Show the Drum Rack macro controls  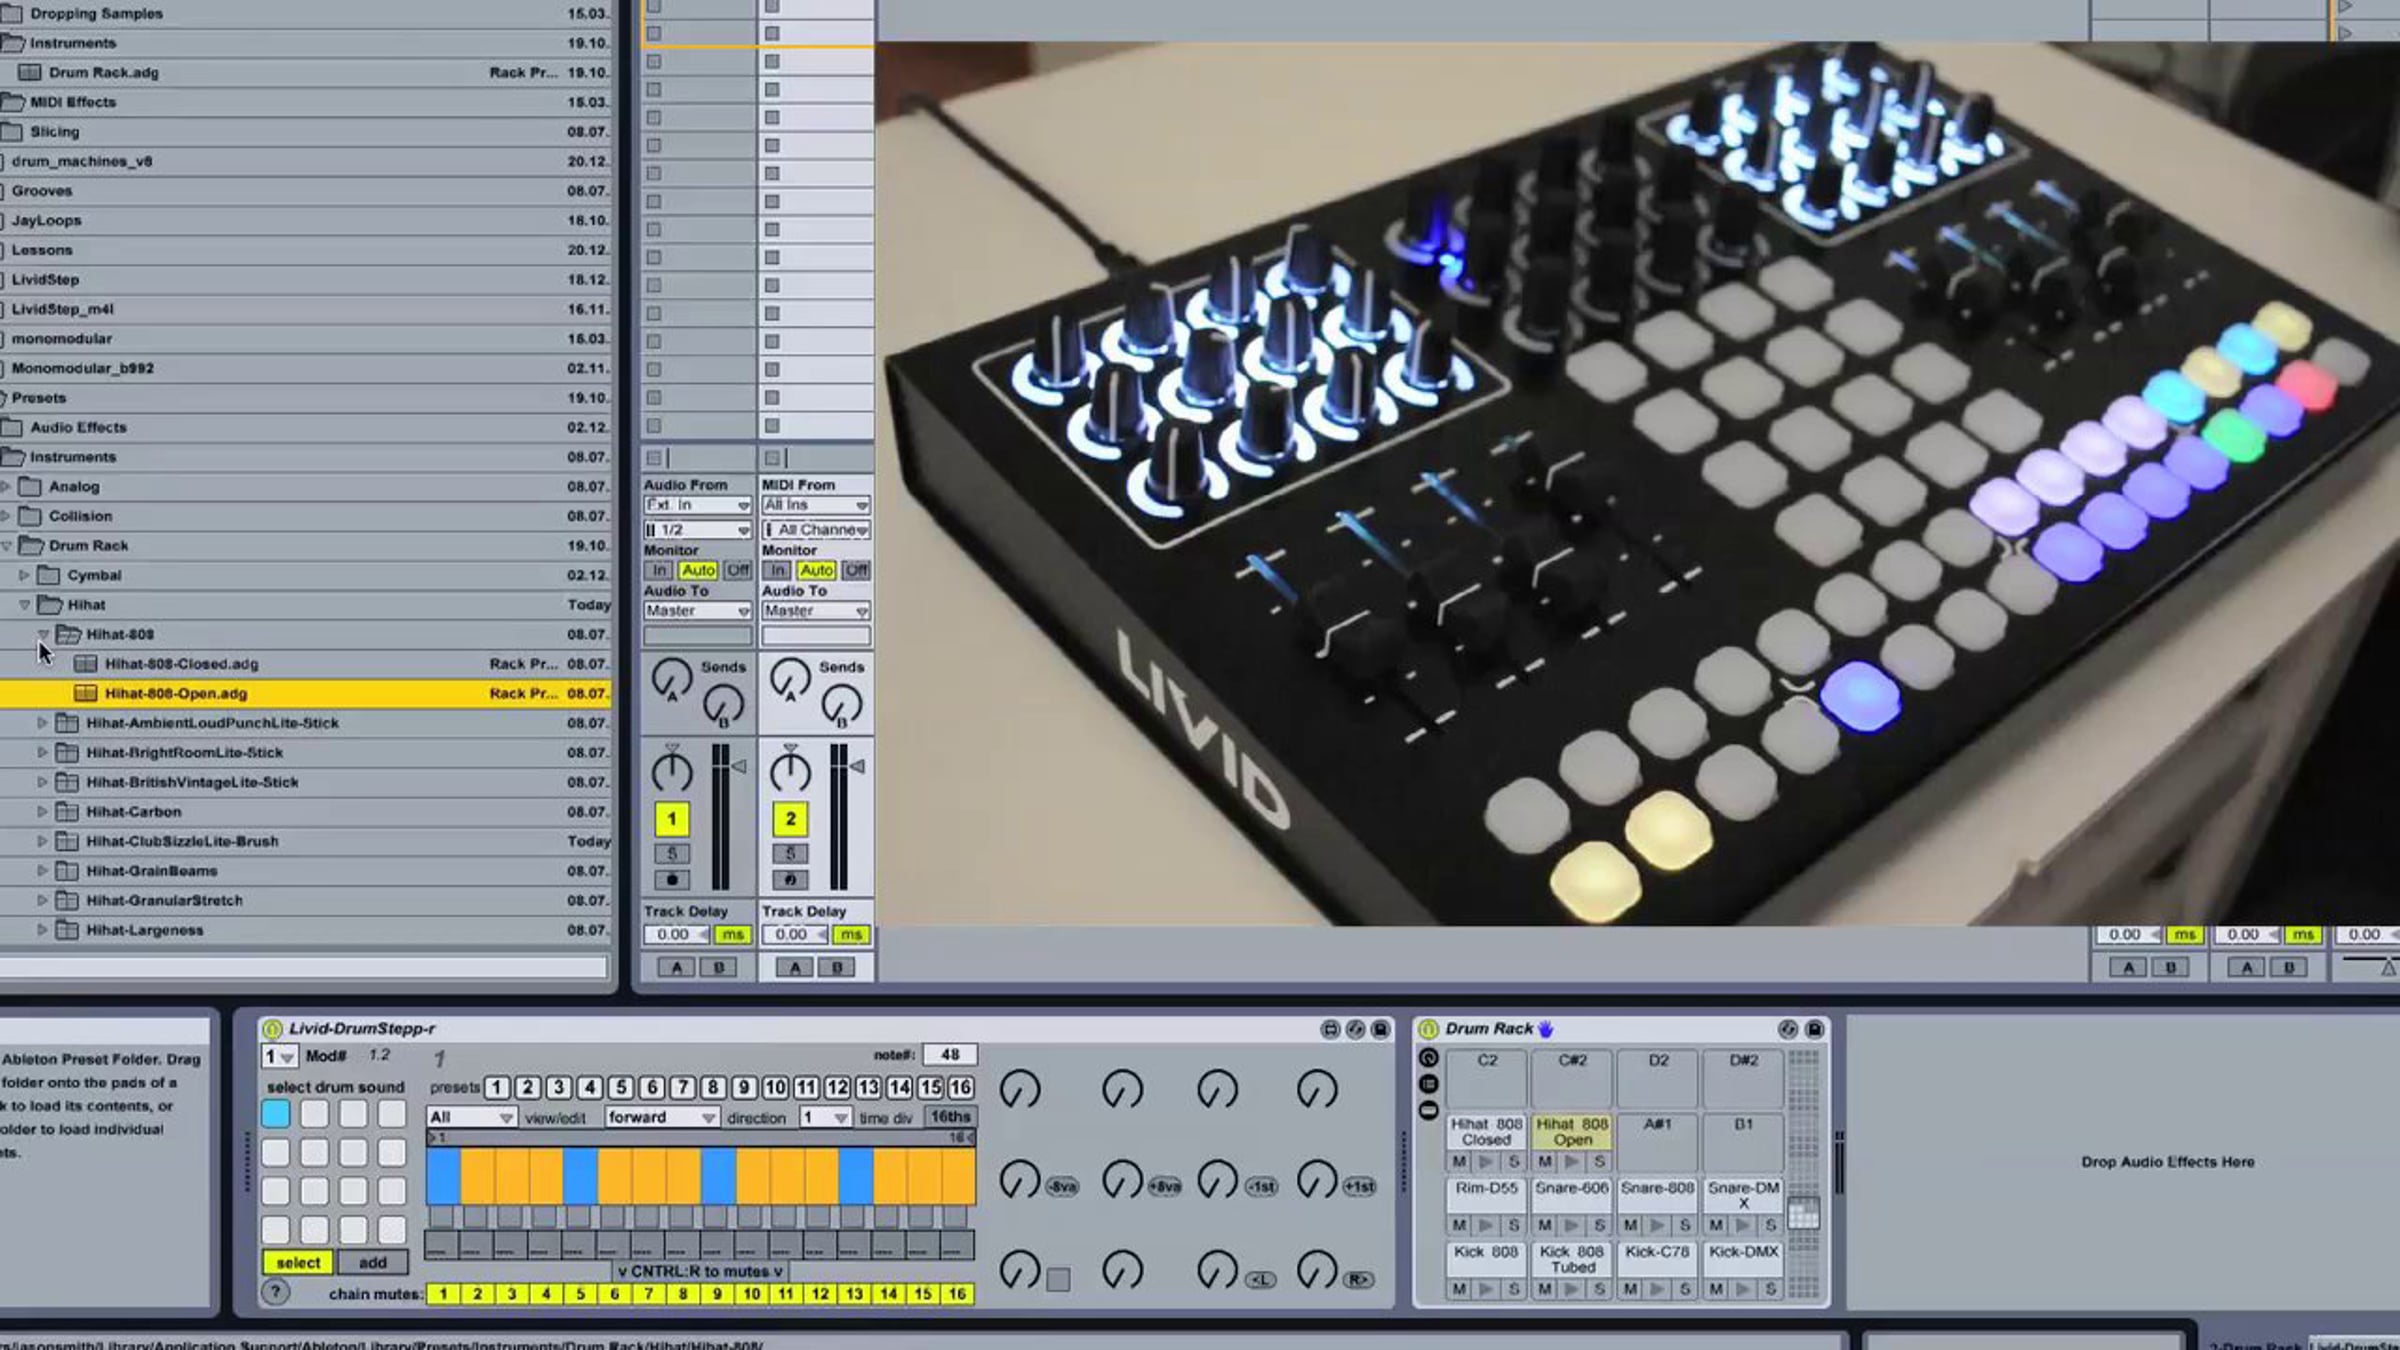click(1428, 1058)
